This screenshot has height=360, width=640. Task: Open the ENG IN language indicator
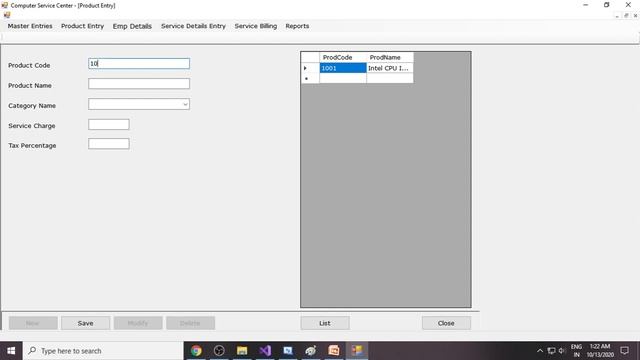pyautogui.click(x=576, y=351)
